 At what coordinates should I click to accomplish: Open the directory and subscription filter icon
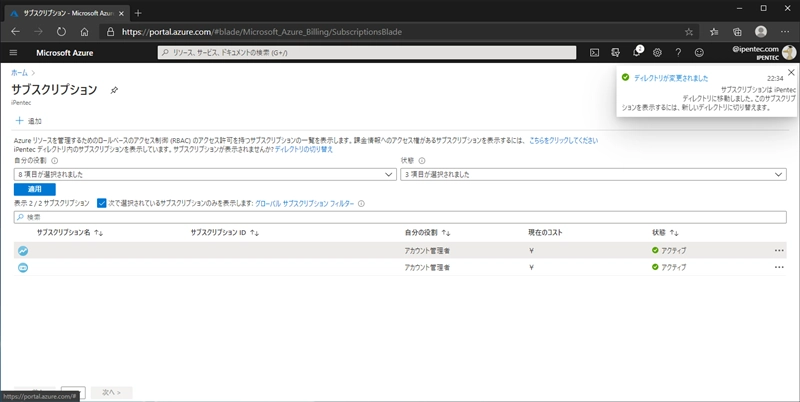point(615,53)
